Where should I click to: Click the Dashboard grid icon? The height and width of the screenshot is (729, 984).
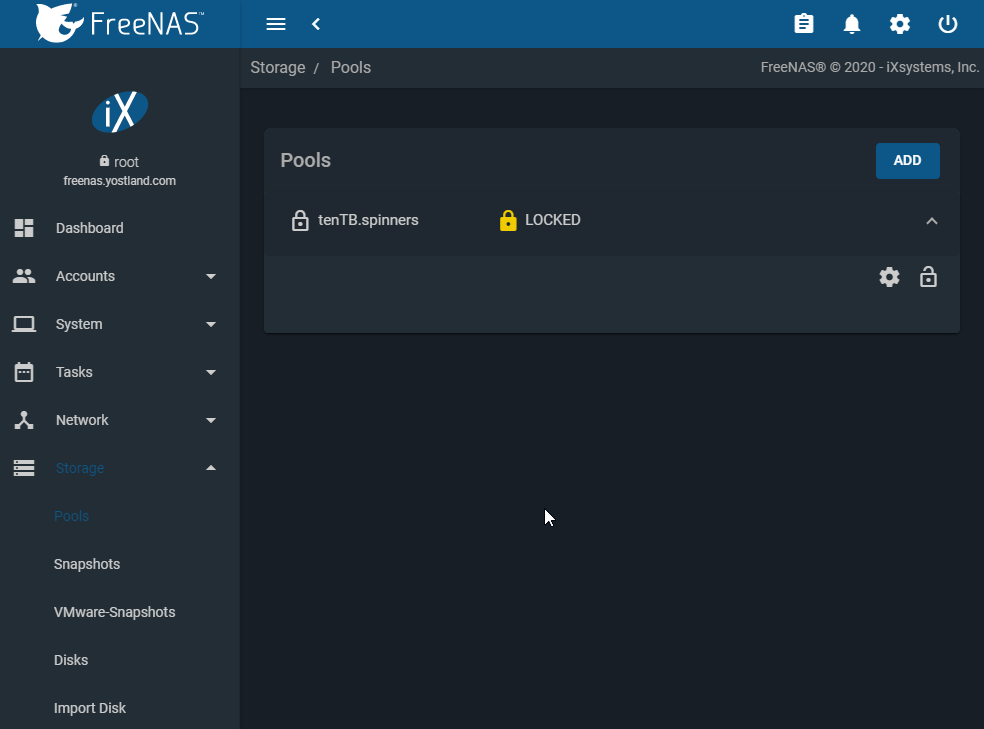coord(24,228)
